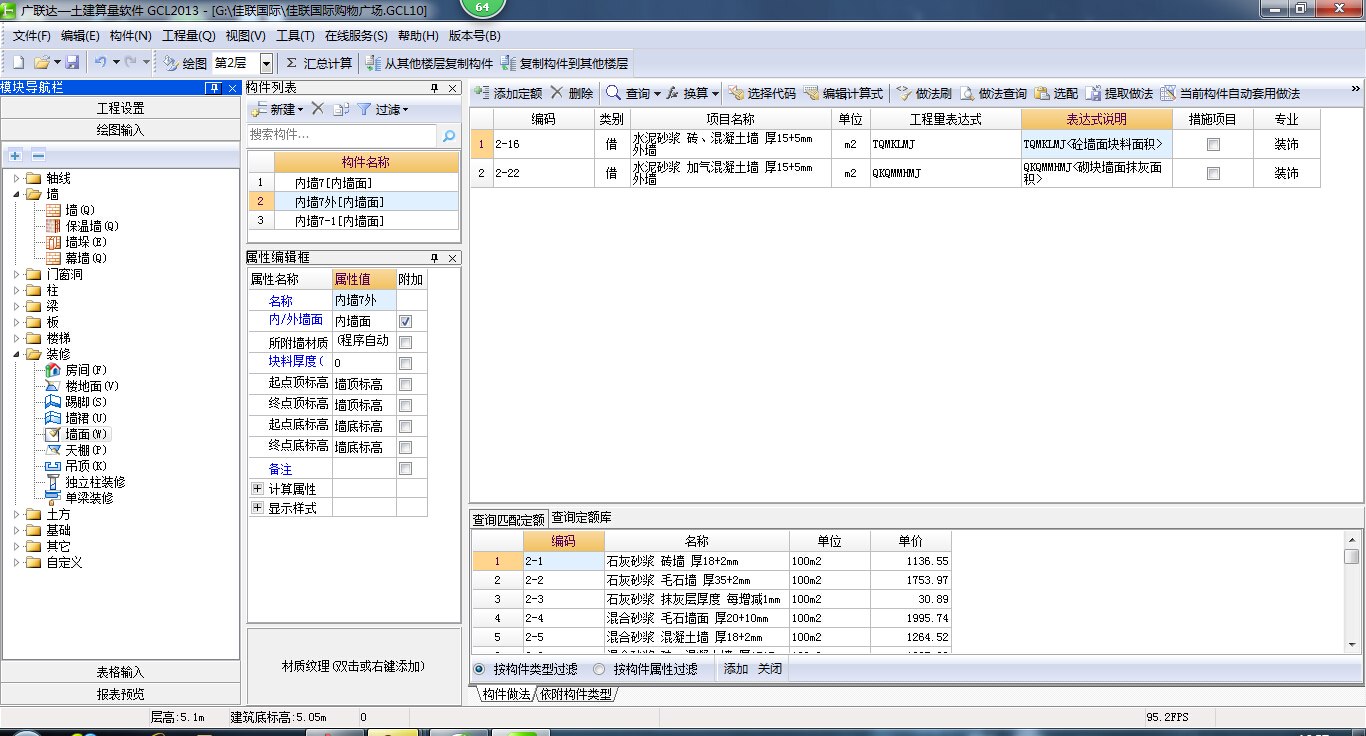Switch to 查询定额库 tab
The height and width of the screenshot is (736, 1366).
tap(581, 518)
